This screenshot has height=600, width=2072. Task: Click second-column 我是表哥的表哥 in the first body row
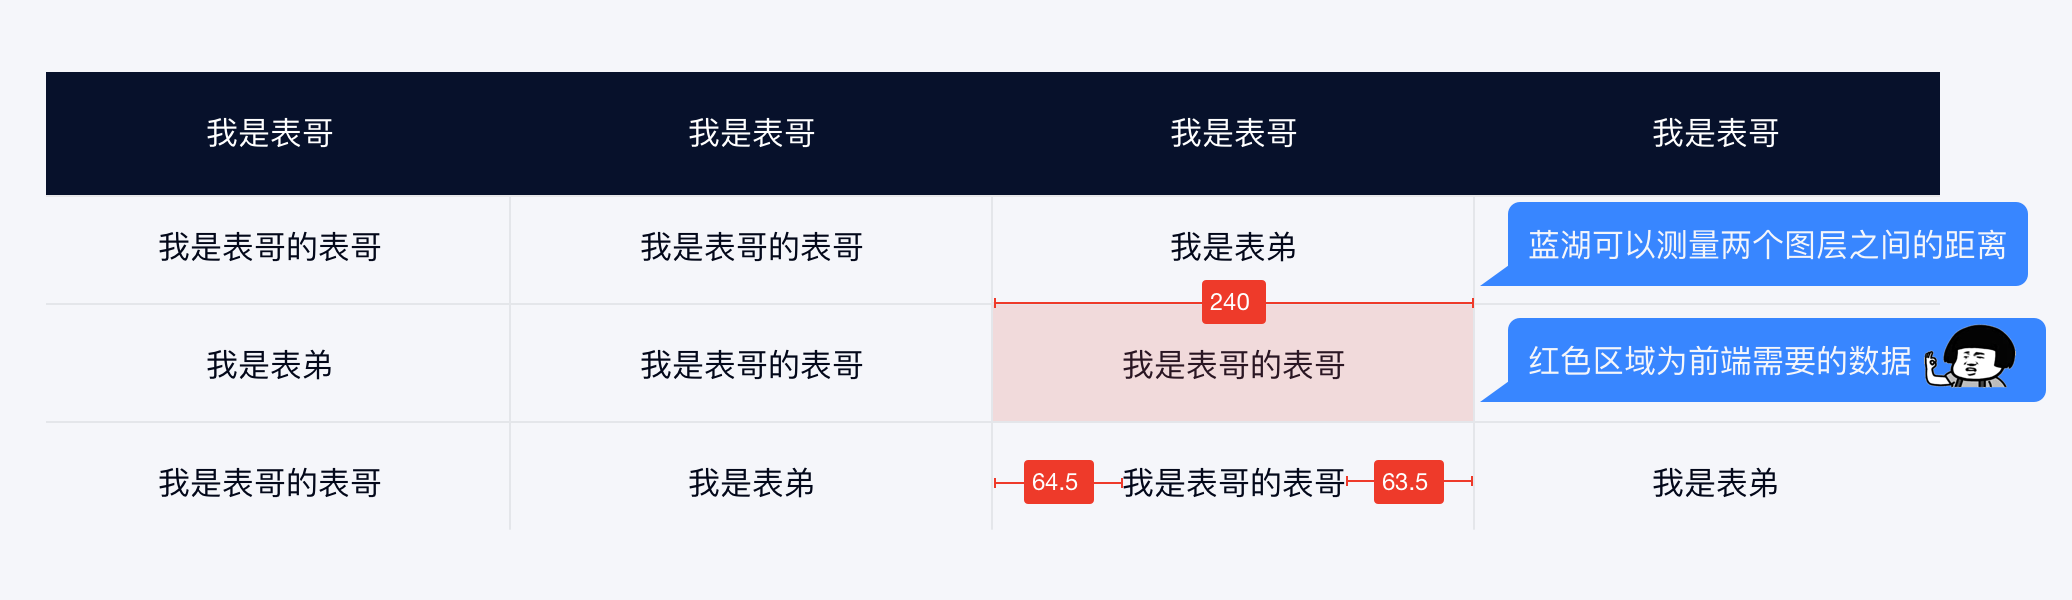coord(752,247)
